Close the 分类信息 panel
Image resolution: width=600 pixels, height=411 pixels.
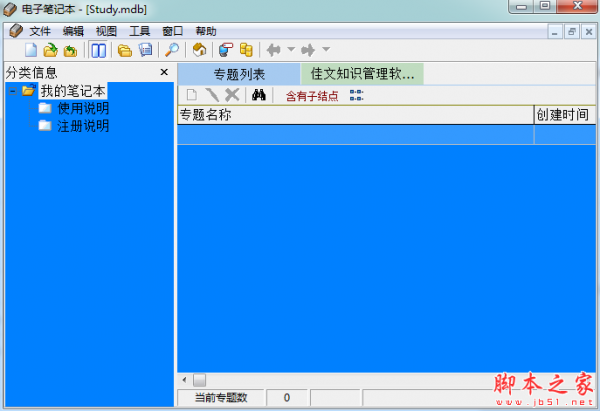click(x=164, y=72)
